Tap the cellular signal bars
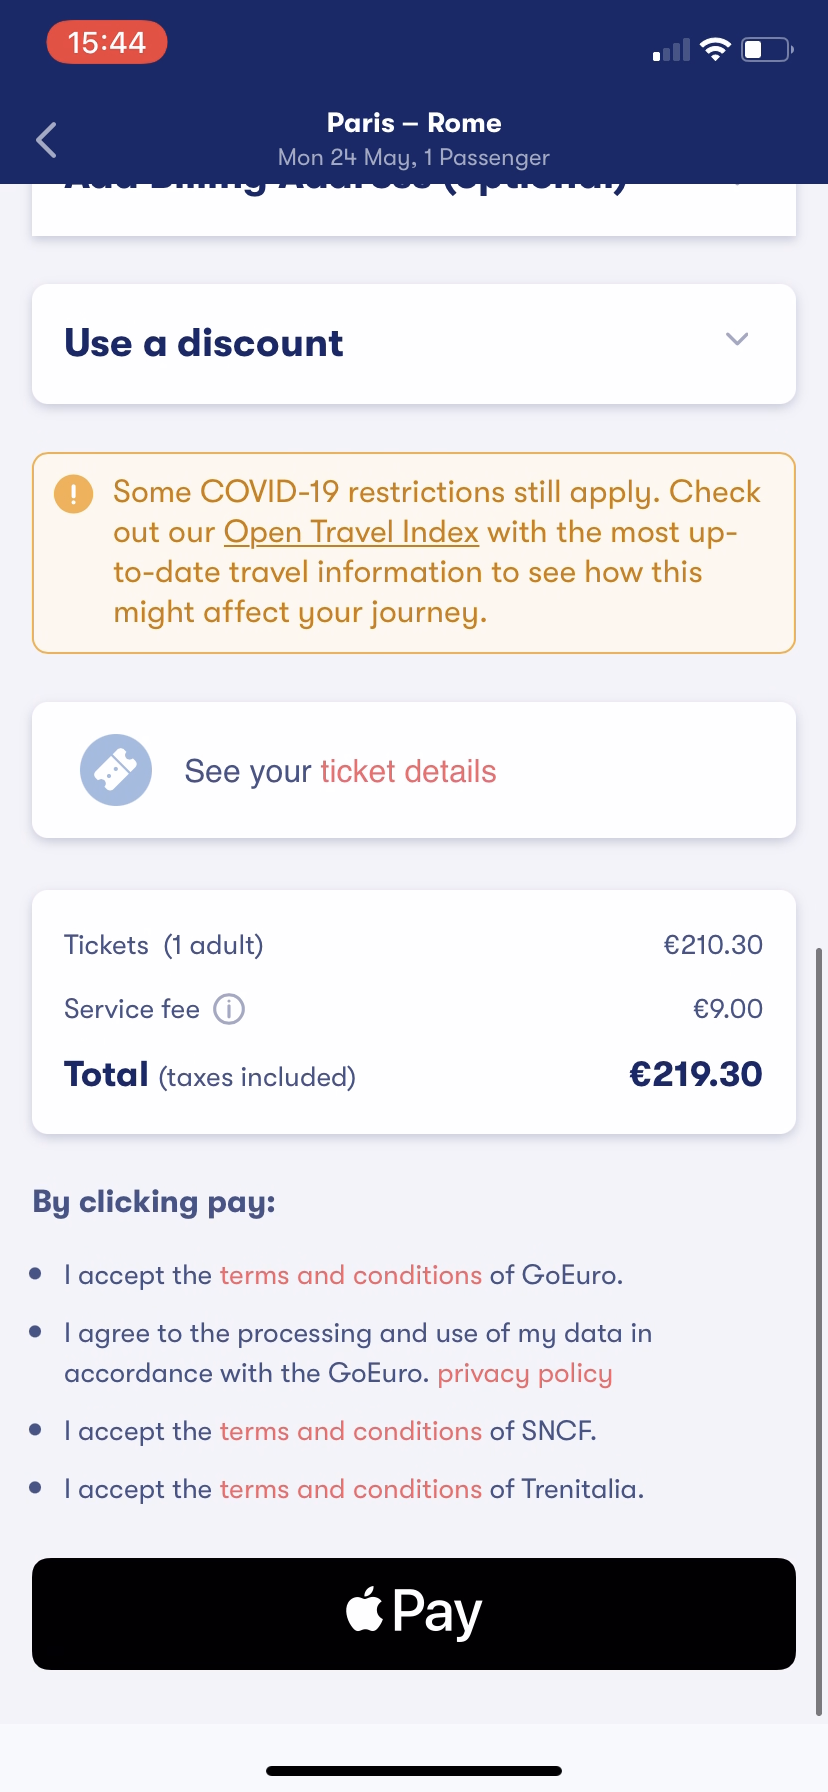The width and height of the screenshot is (828, 1792). [671, 50]
